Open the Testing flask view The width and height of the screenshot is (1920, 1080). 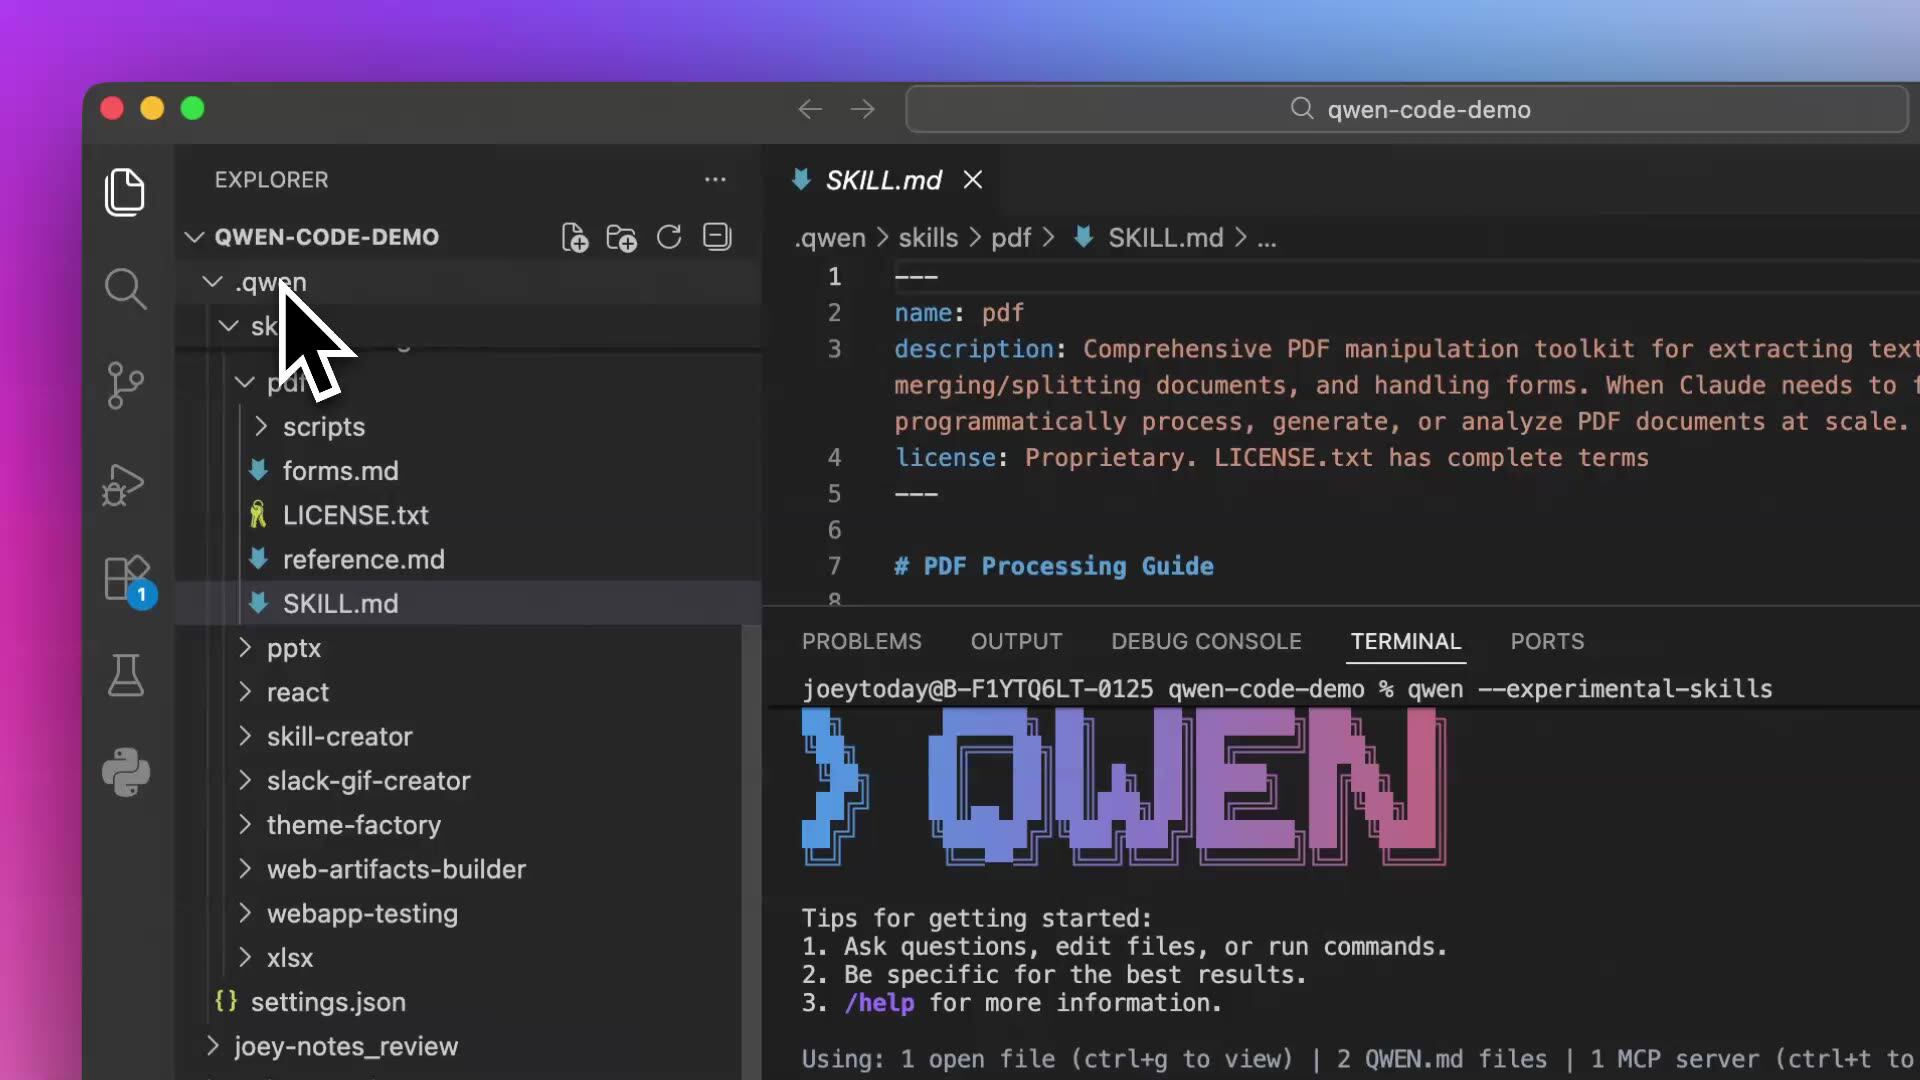(x=126, y=676)
